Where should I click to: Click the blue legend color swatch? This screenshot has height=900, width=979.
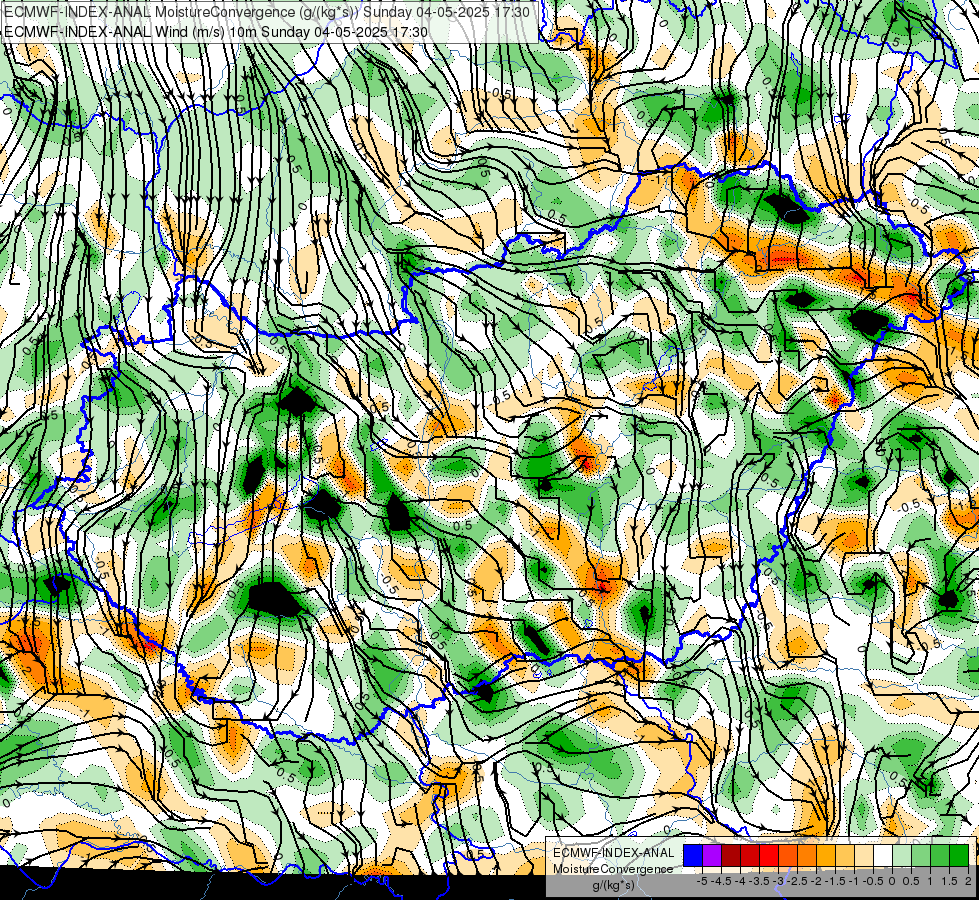693,856
